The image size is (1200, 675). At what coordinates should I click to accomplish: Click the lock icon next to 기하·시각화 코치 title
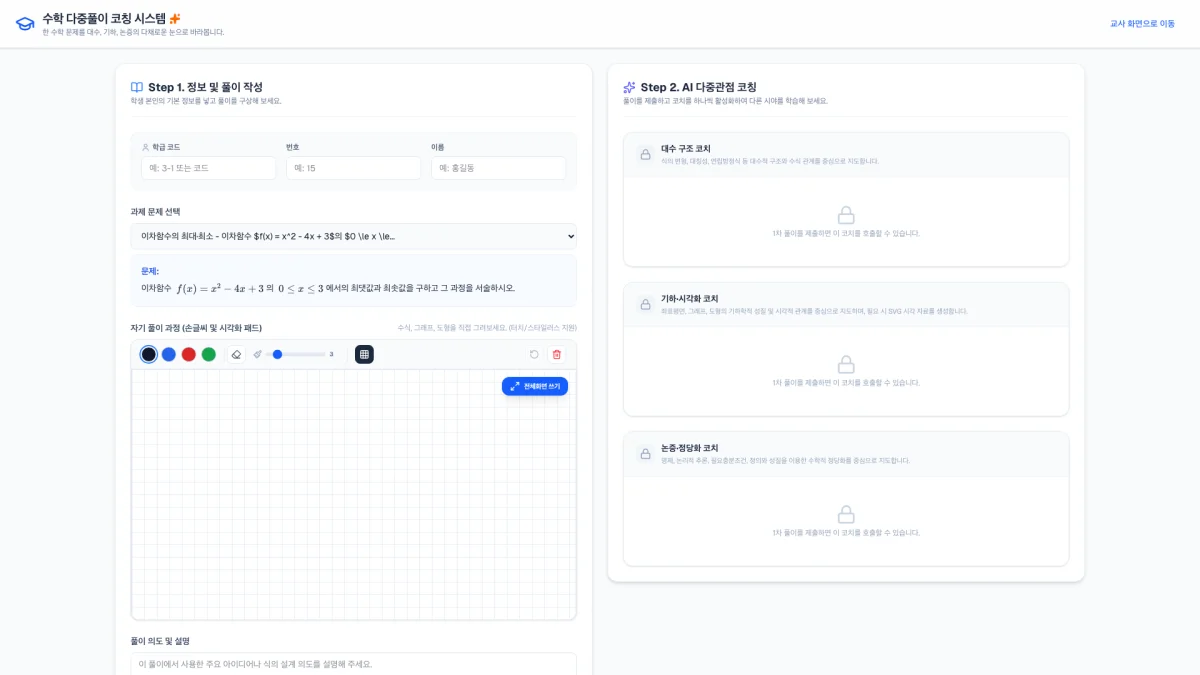coord(645,304)
